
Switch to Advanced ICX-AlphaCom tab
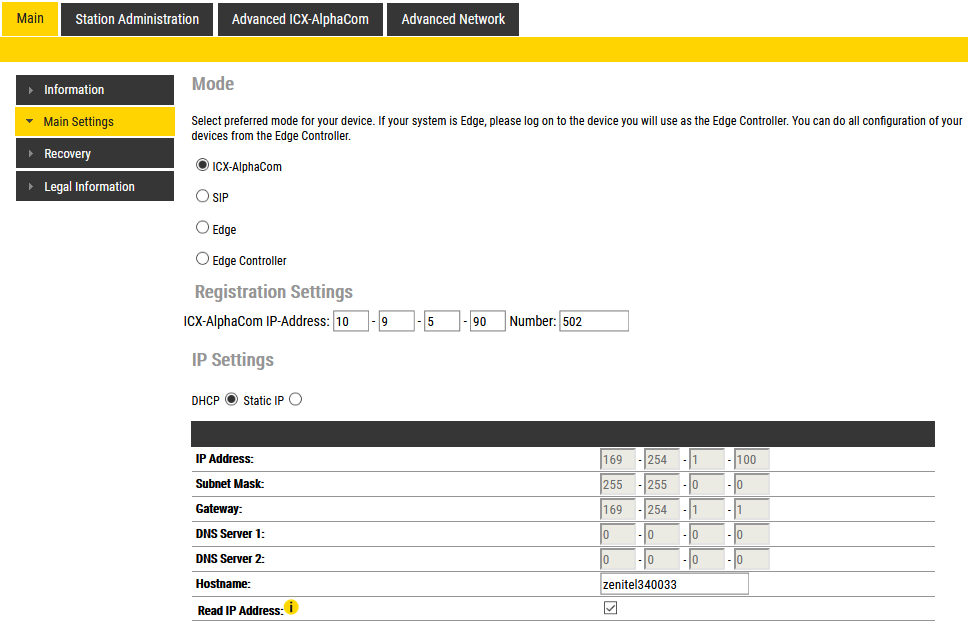(300, 19)
